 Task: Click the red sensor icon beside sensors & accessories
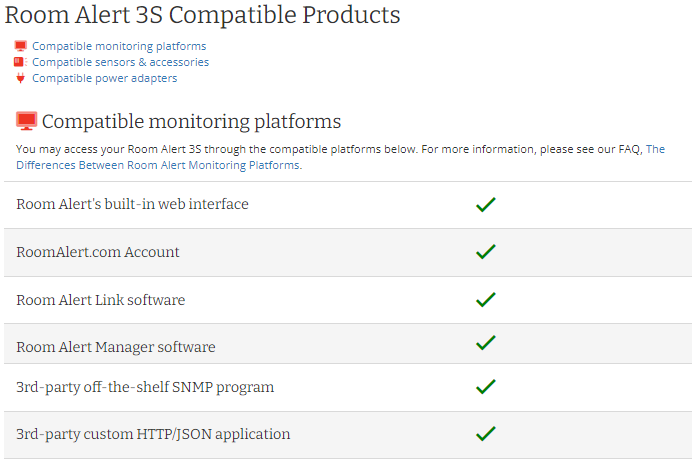tap(20, 62)
